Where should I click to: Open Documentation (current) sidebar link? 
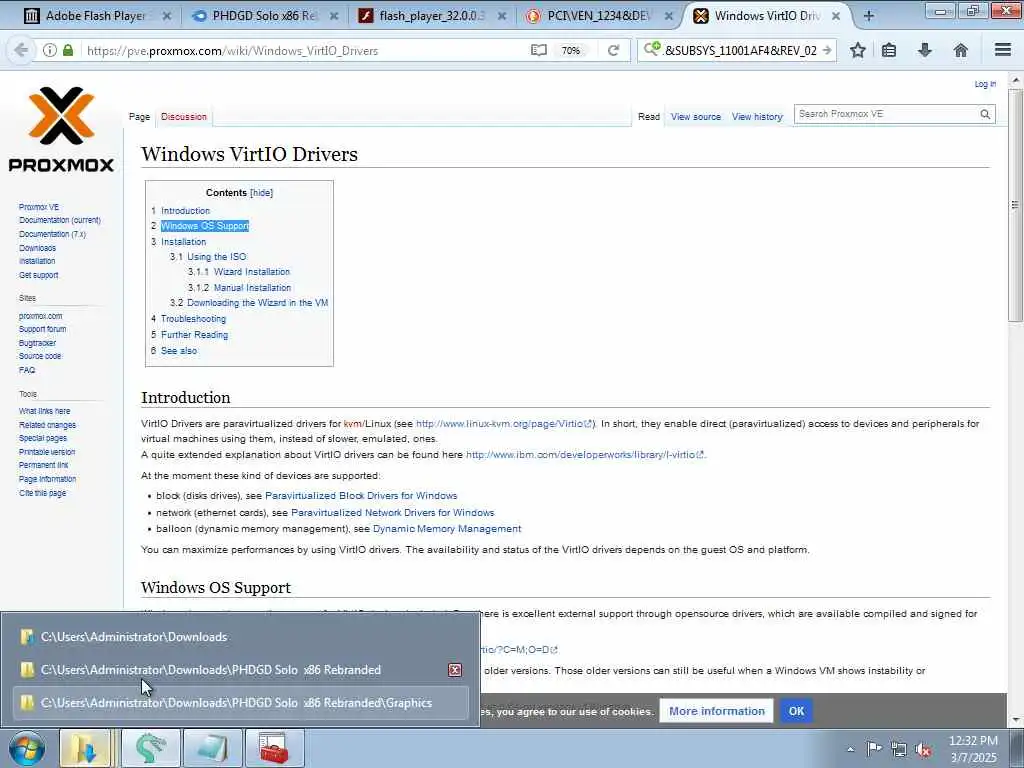[x=60, y=220]
